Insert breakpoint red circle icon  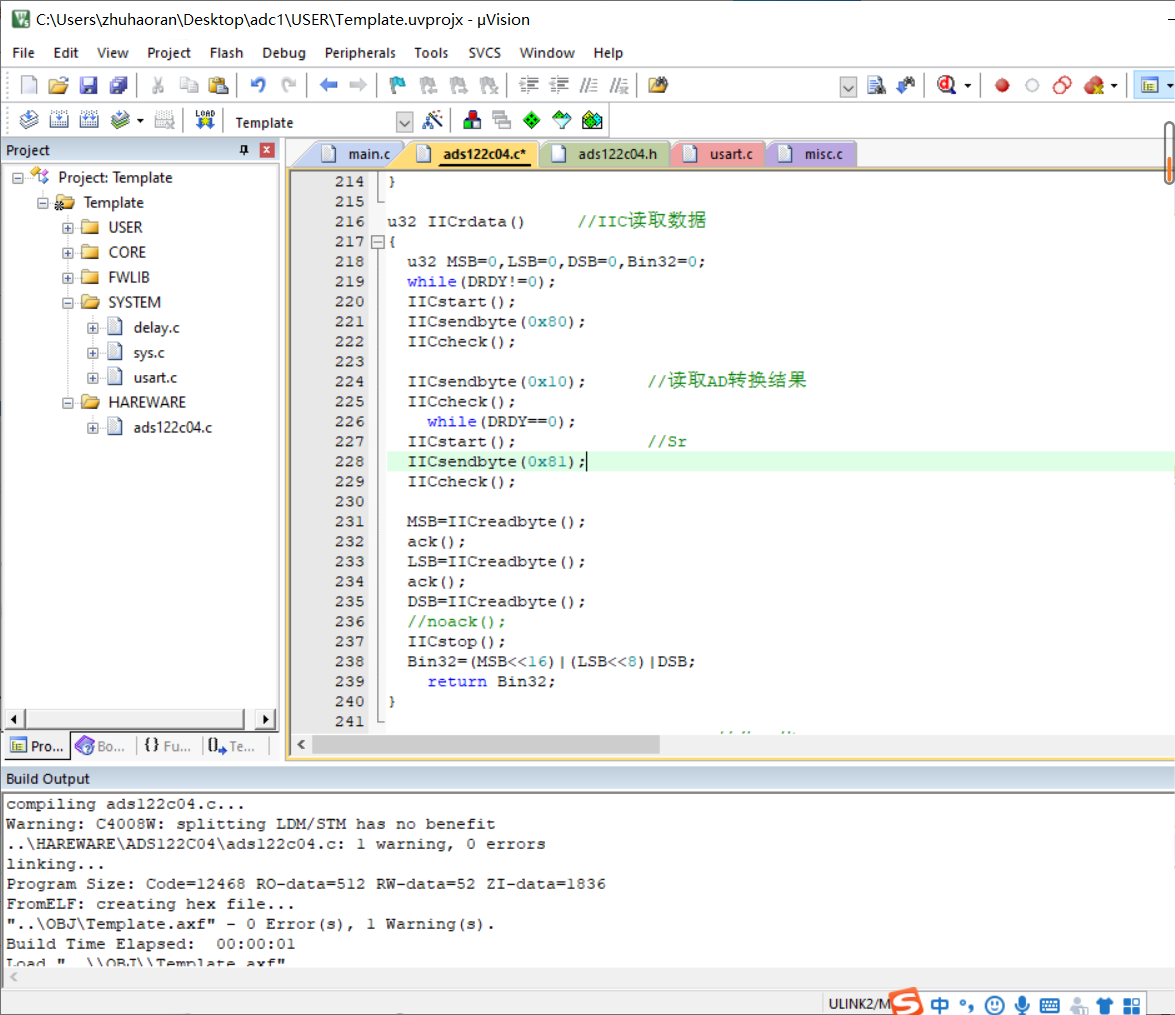tap(1002, 86)
